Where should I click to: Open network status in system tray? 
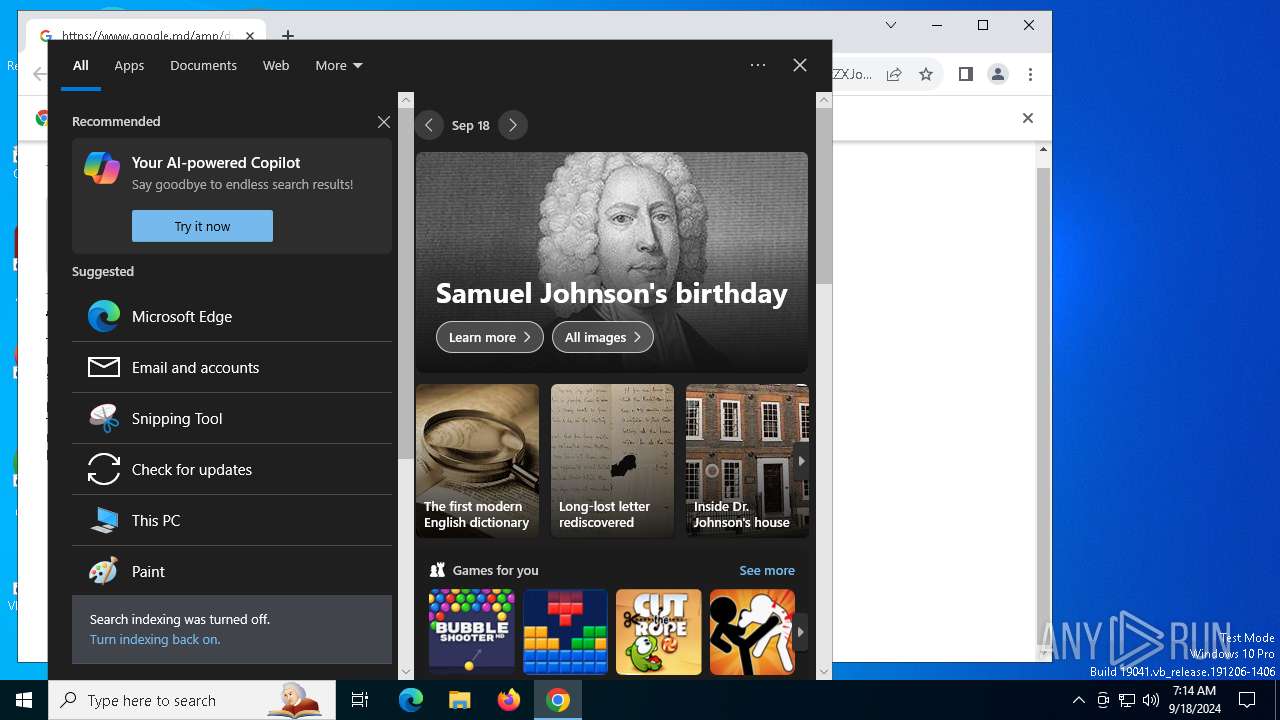pos(1127,700)
